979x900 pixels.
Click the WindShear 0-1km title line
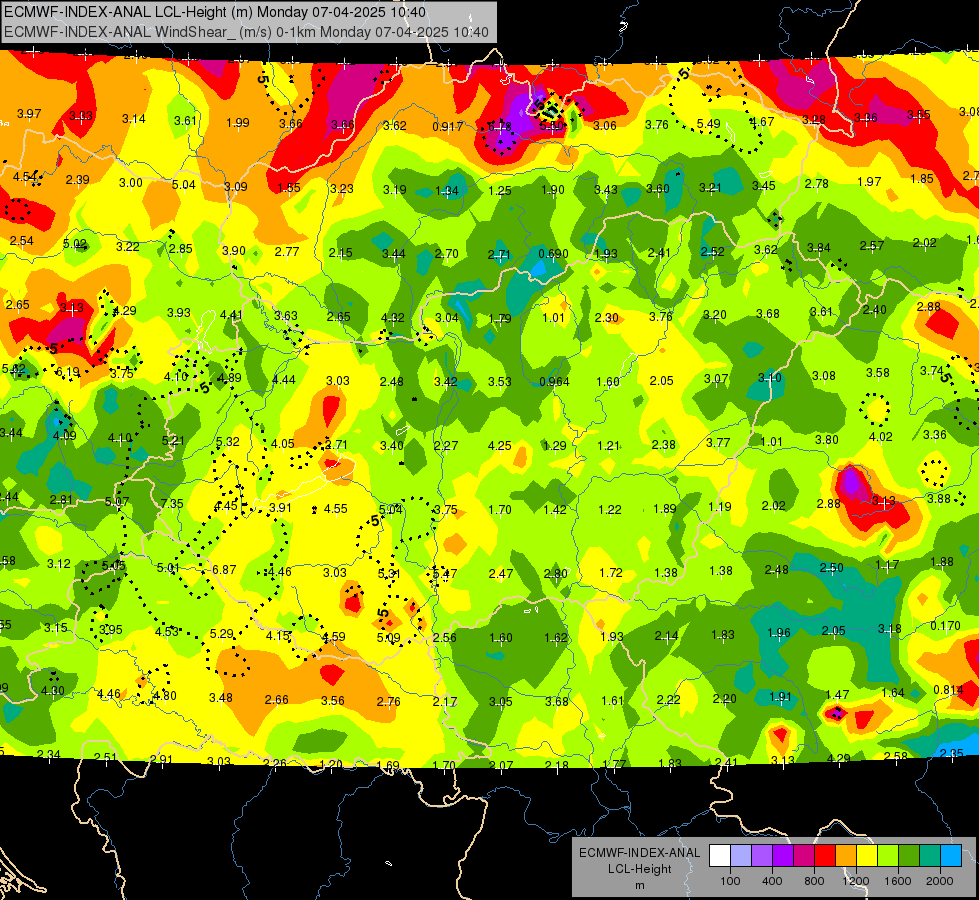[246, 32]
